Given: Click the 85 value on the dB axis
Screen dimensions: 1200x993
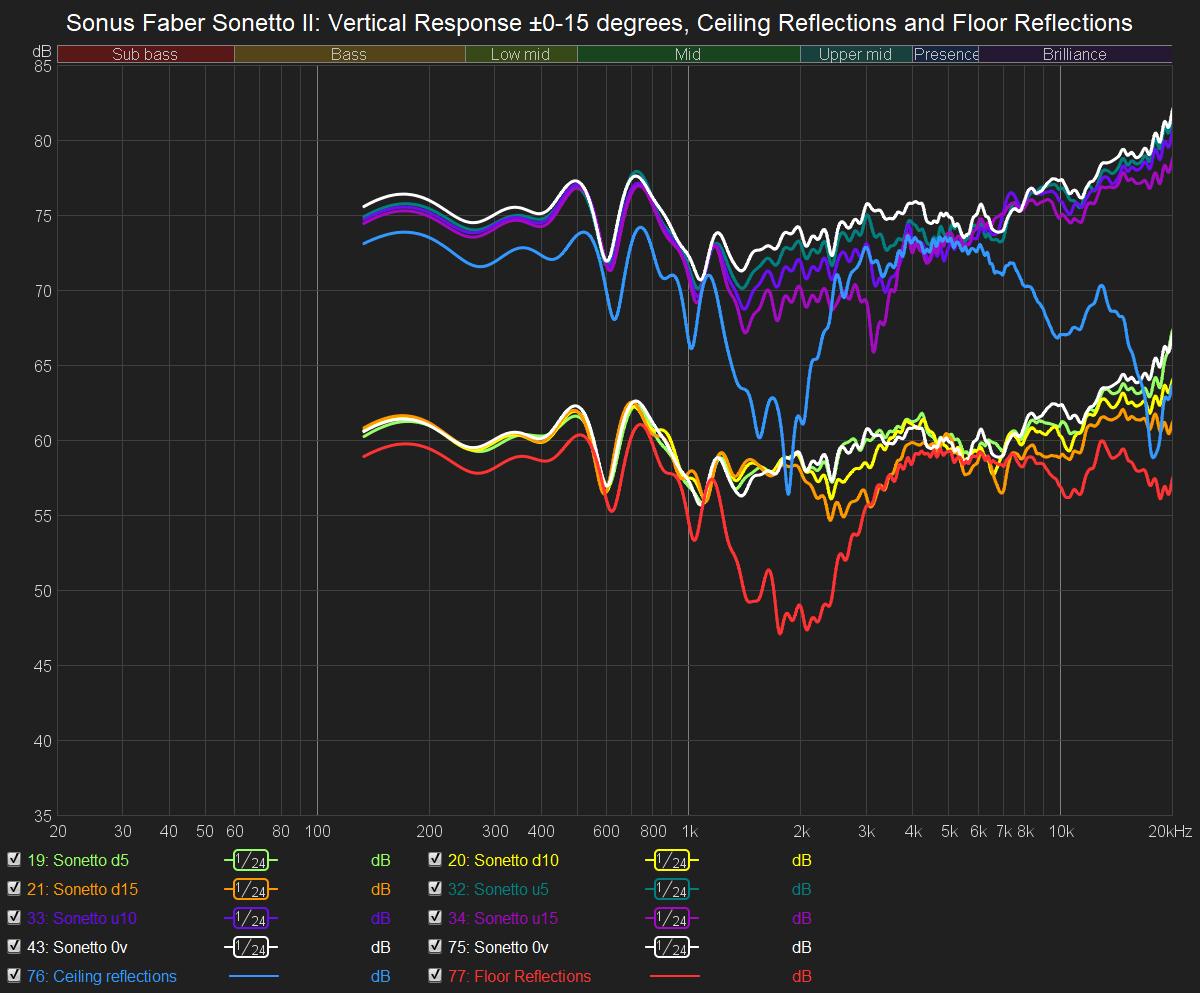Looking at the screenshot, I should click(42, 66).
